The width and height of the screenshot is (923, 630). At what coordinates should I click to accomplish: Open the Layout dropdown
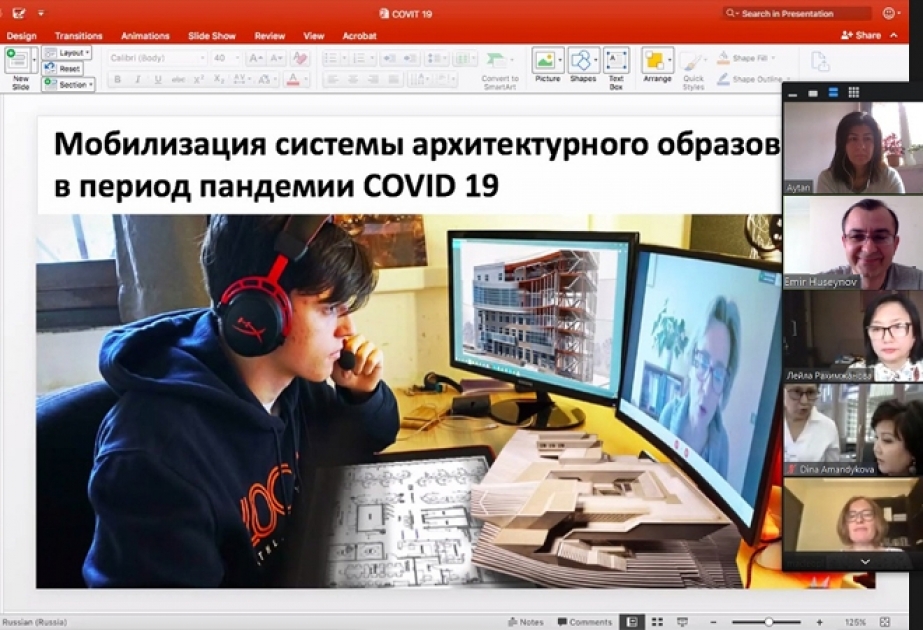point(67,53)
